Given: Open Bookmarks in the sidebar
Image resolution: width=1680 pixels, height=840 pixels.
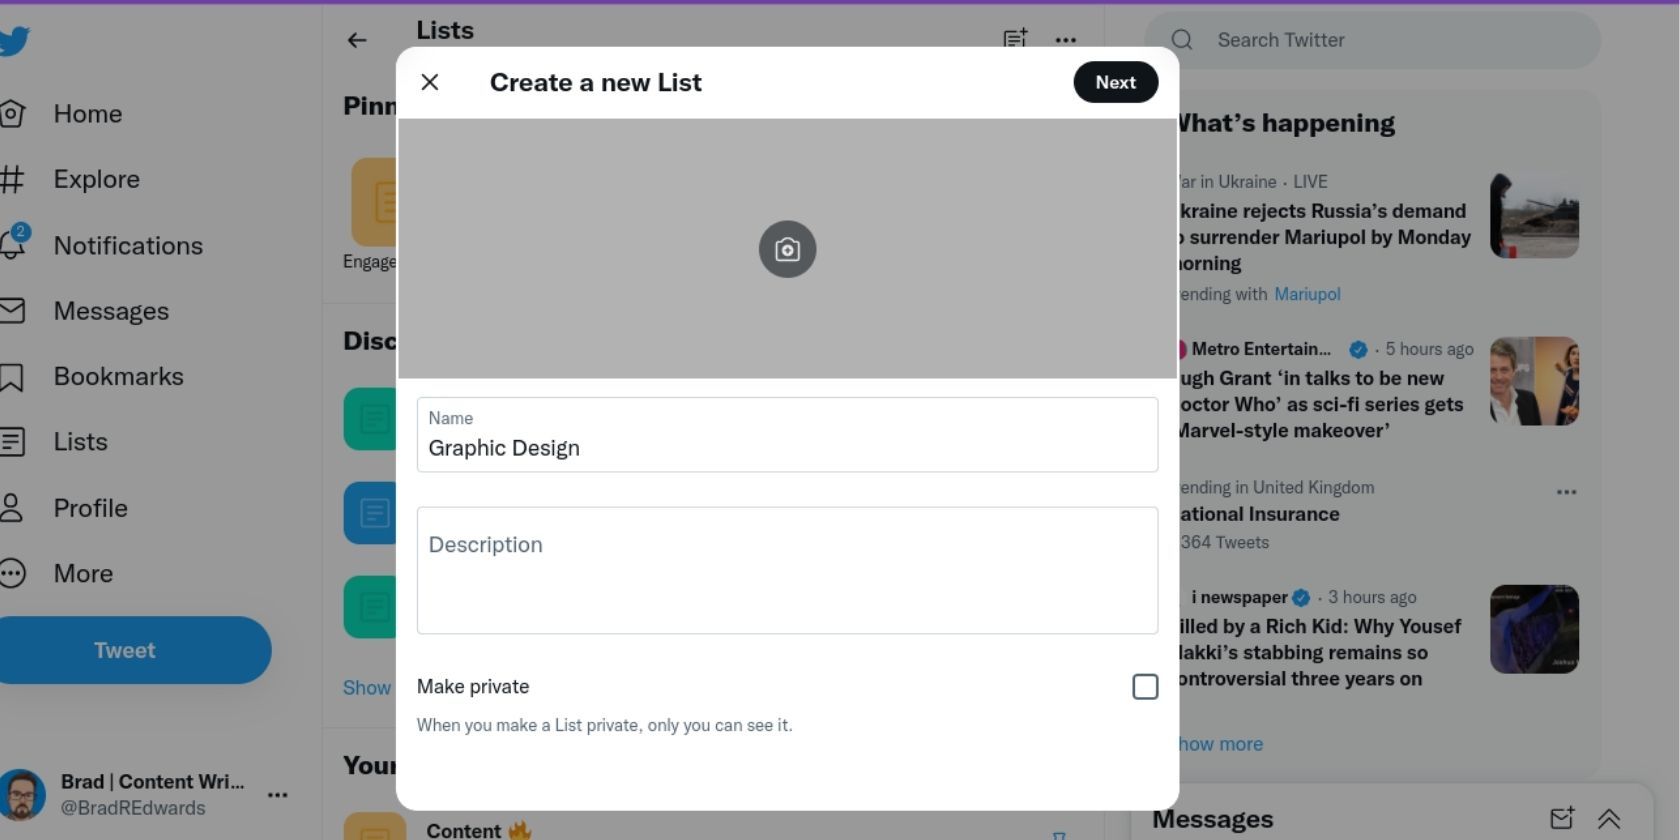Looking at the screenshot, I should [x=118, y=377].
